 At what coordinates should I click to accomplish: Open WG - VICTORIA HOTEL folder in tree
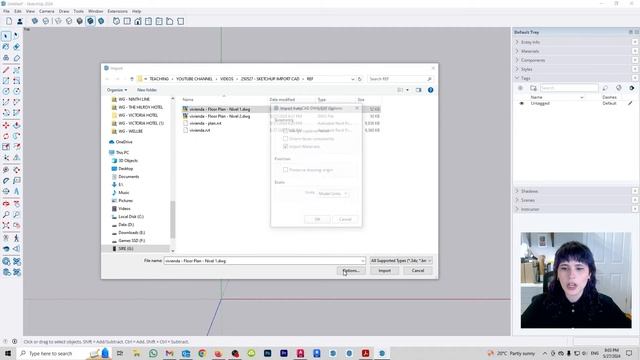pos(138,115)
